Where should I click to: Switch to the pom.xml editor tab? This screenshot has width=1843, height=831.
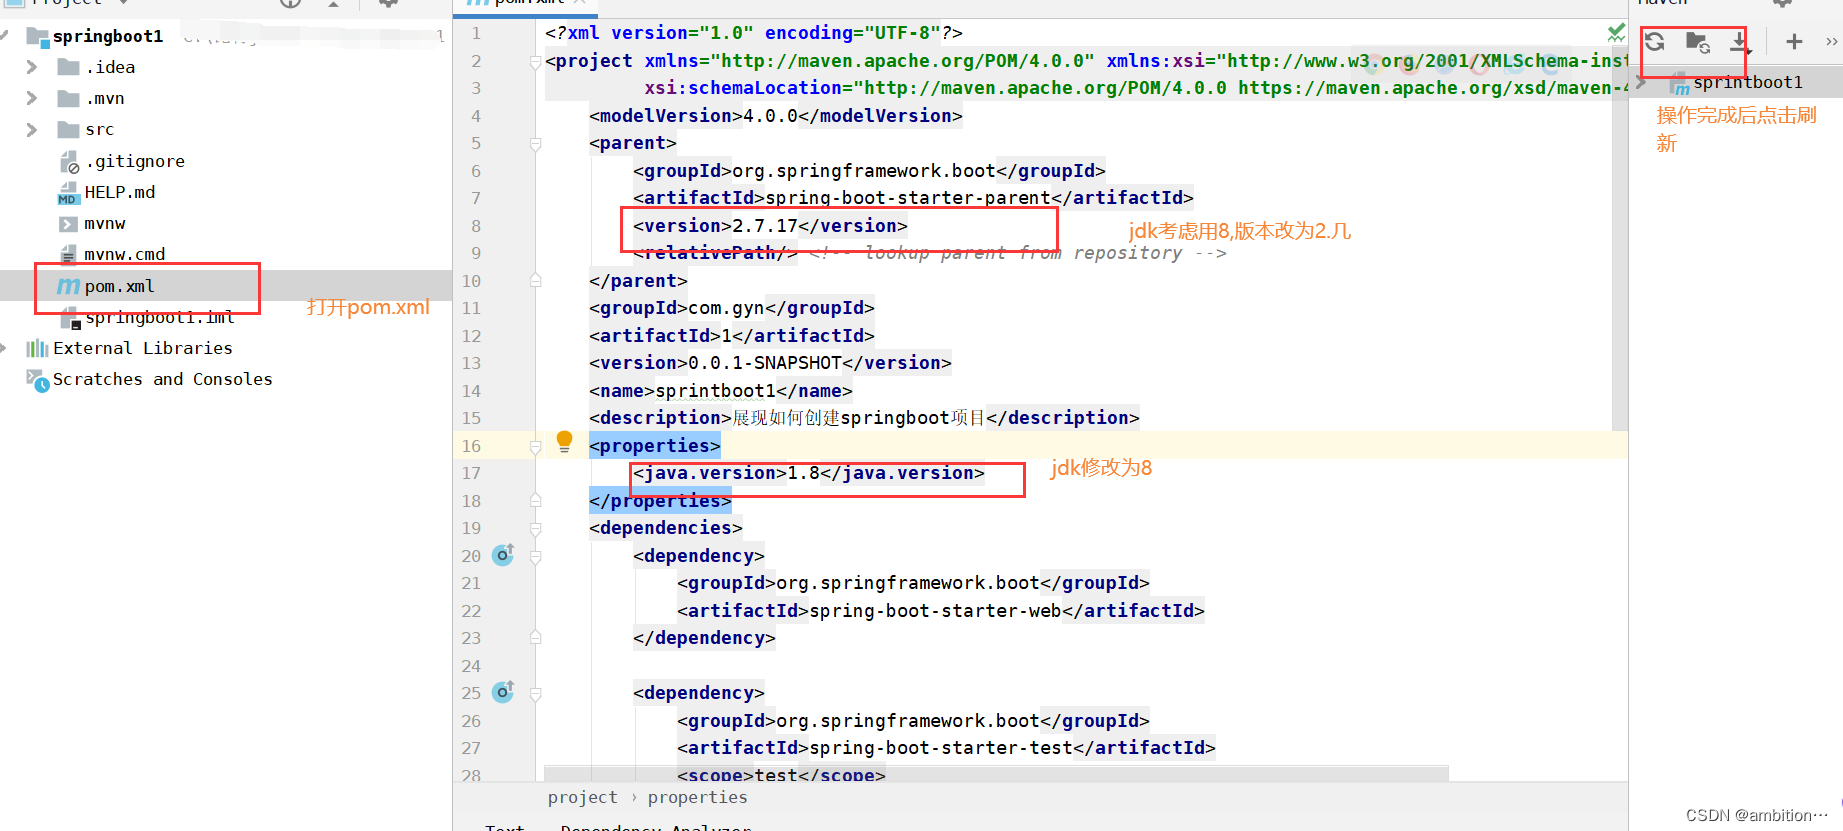click(526, 4)
